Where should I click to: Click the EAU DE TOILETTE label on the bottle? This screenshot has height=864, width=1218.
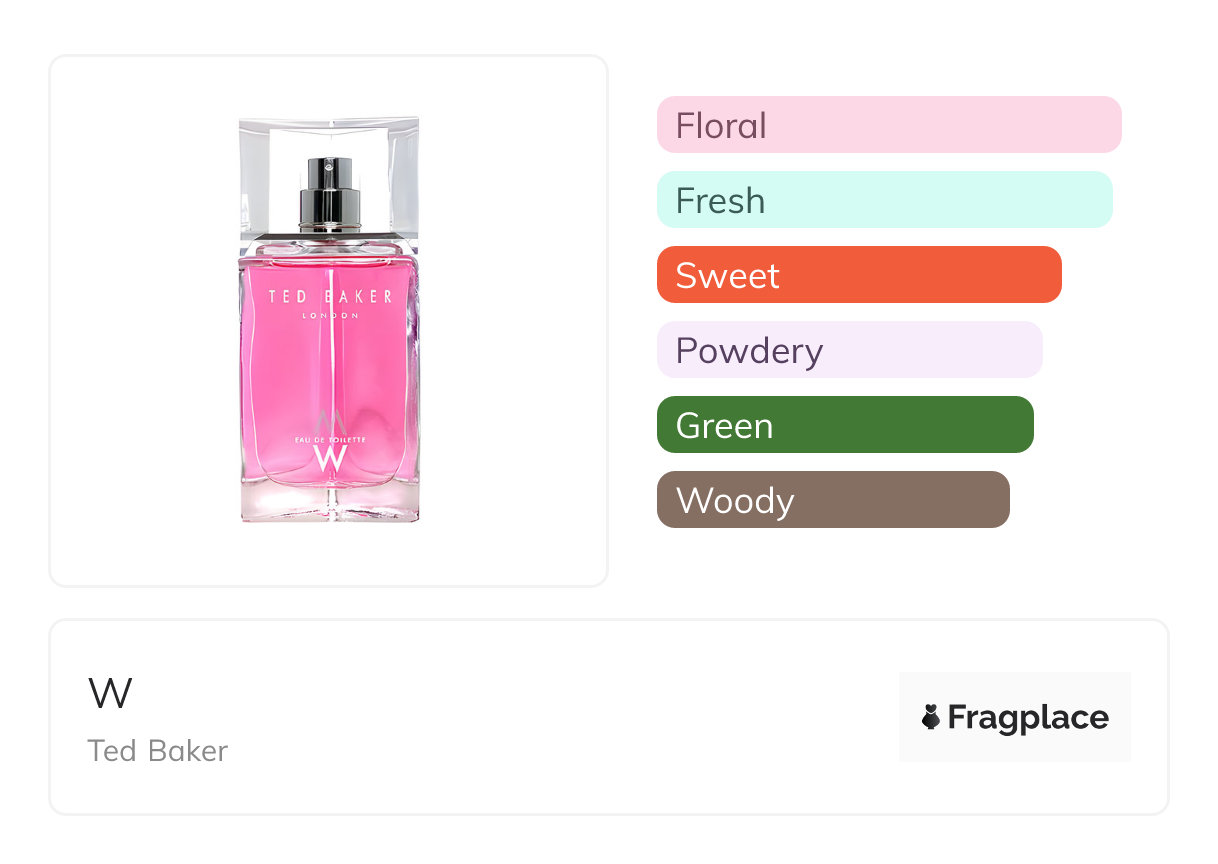(330, 439)
